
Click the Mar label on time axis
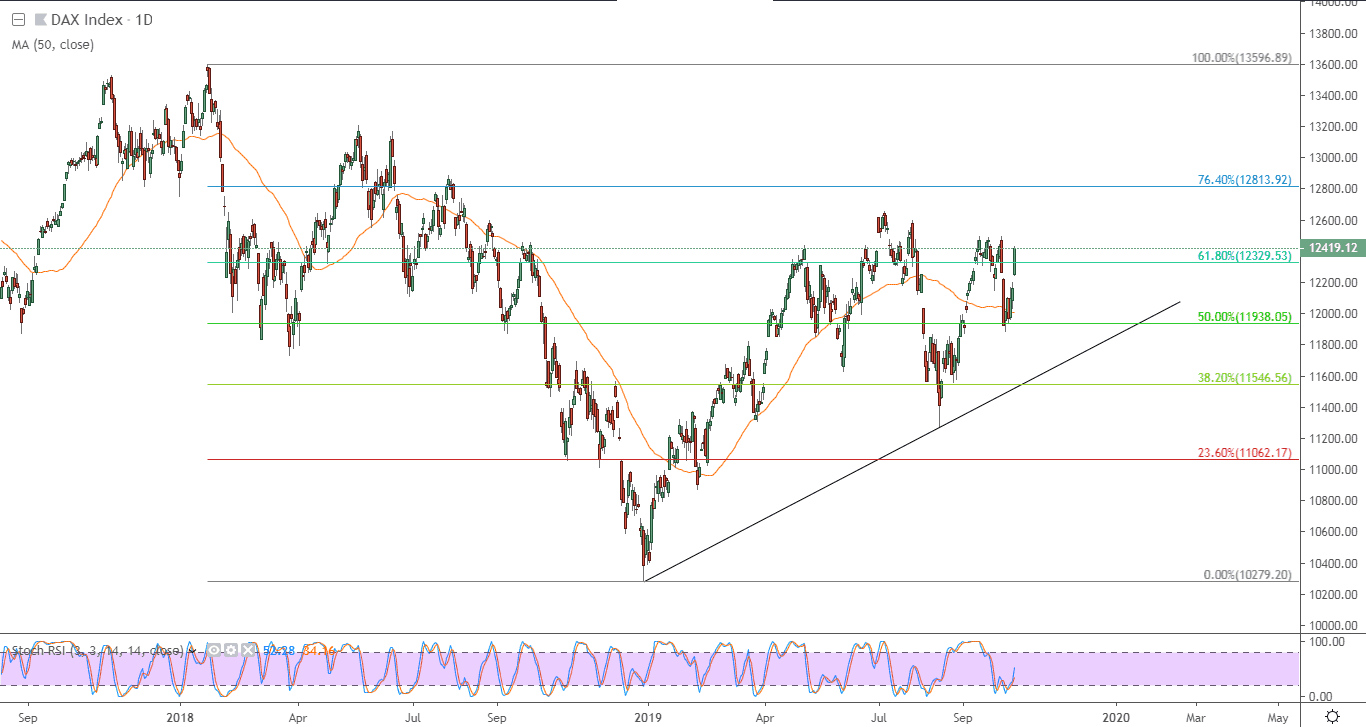coord(1194,717)
